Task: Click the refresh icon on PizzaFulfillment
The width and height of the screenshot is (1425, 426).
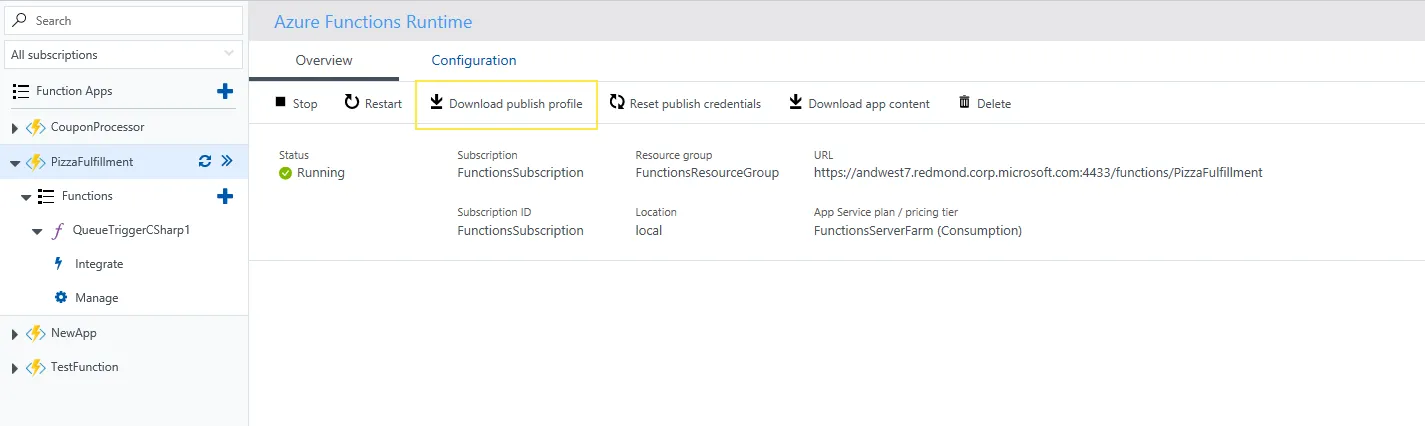Action: click(x=205, y=161)
